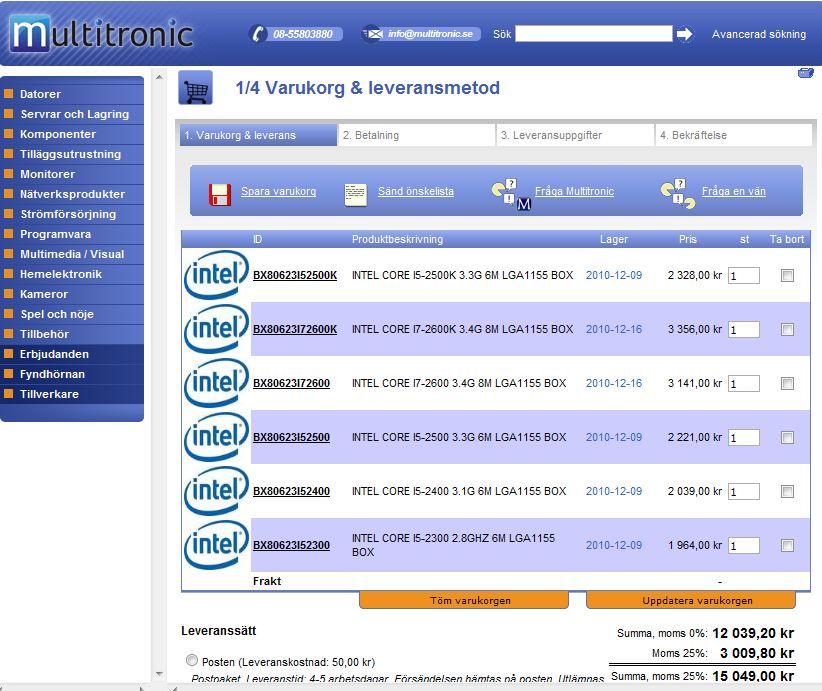Click quantity field for i5-2500K
The image size is (822, 691).
pyautogui.click(x=743, y=275)
